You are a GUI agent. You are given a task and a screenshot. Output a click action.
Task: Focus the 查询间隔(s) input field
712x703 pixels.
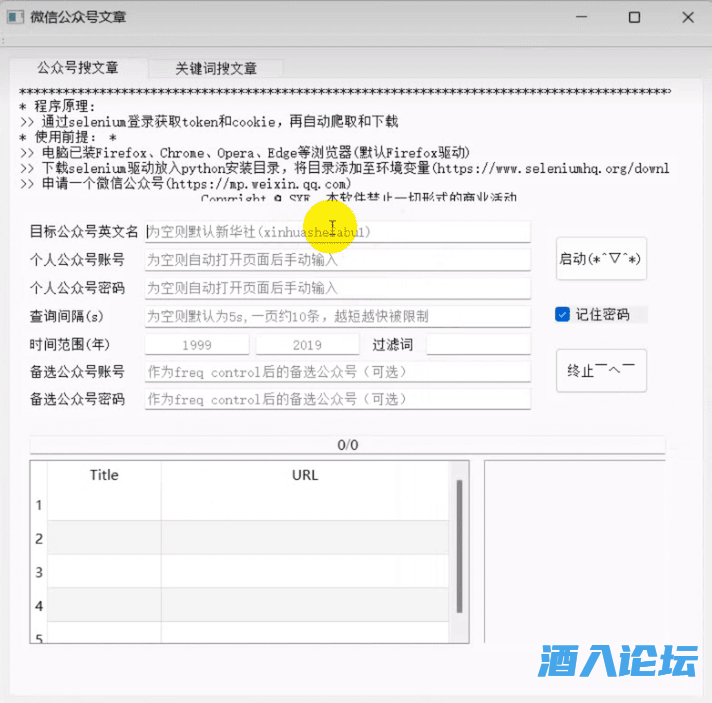tap(338, 316)
